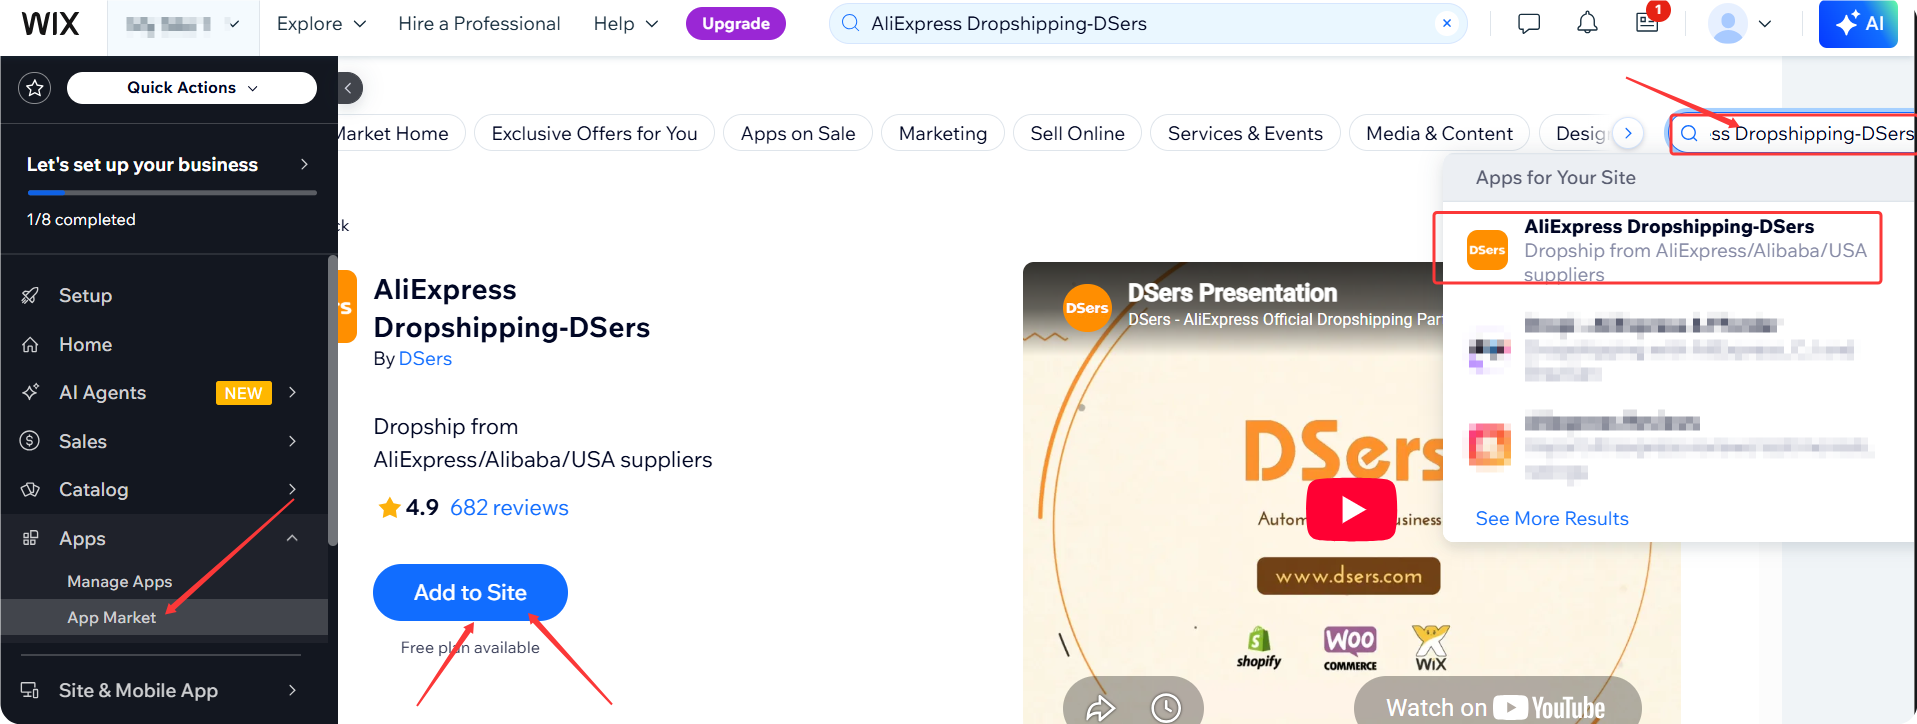
Task: Select the Sell Online category tab
Action: (1077, 134)
